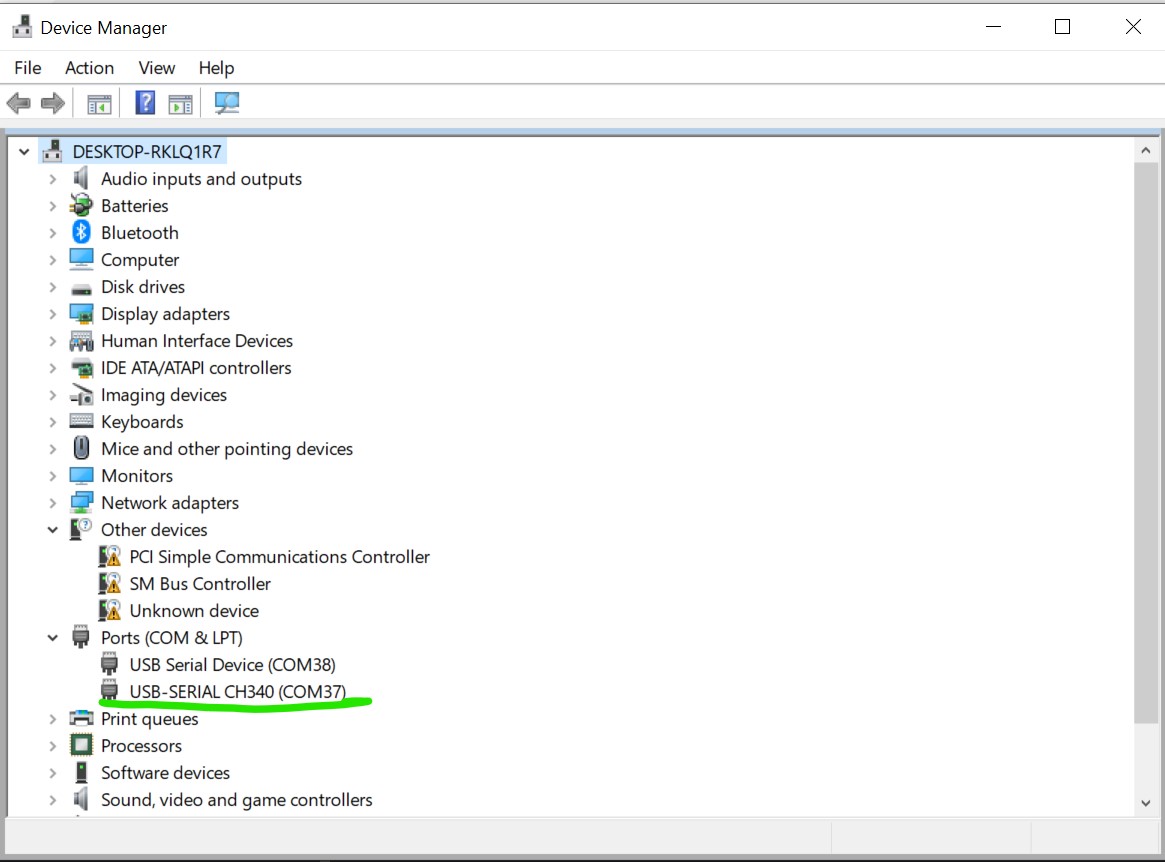Select PCI Simple Communications Controller label
This screenshot has height=862, width=1165.
(x=279, y=557)
